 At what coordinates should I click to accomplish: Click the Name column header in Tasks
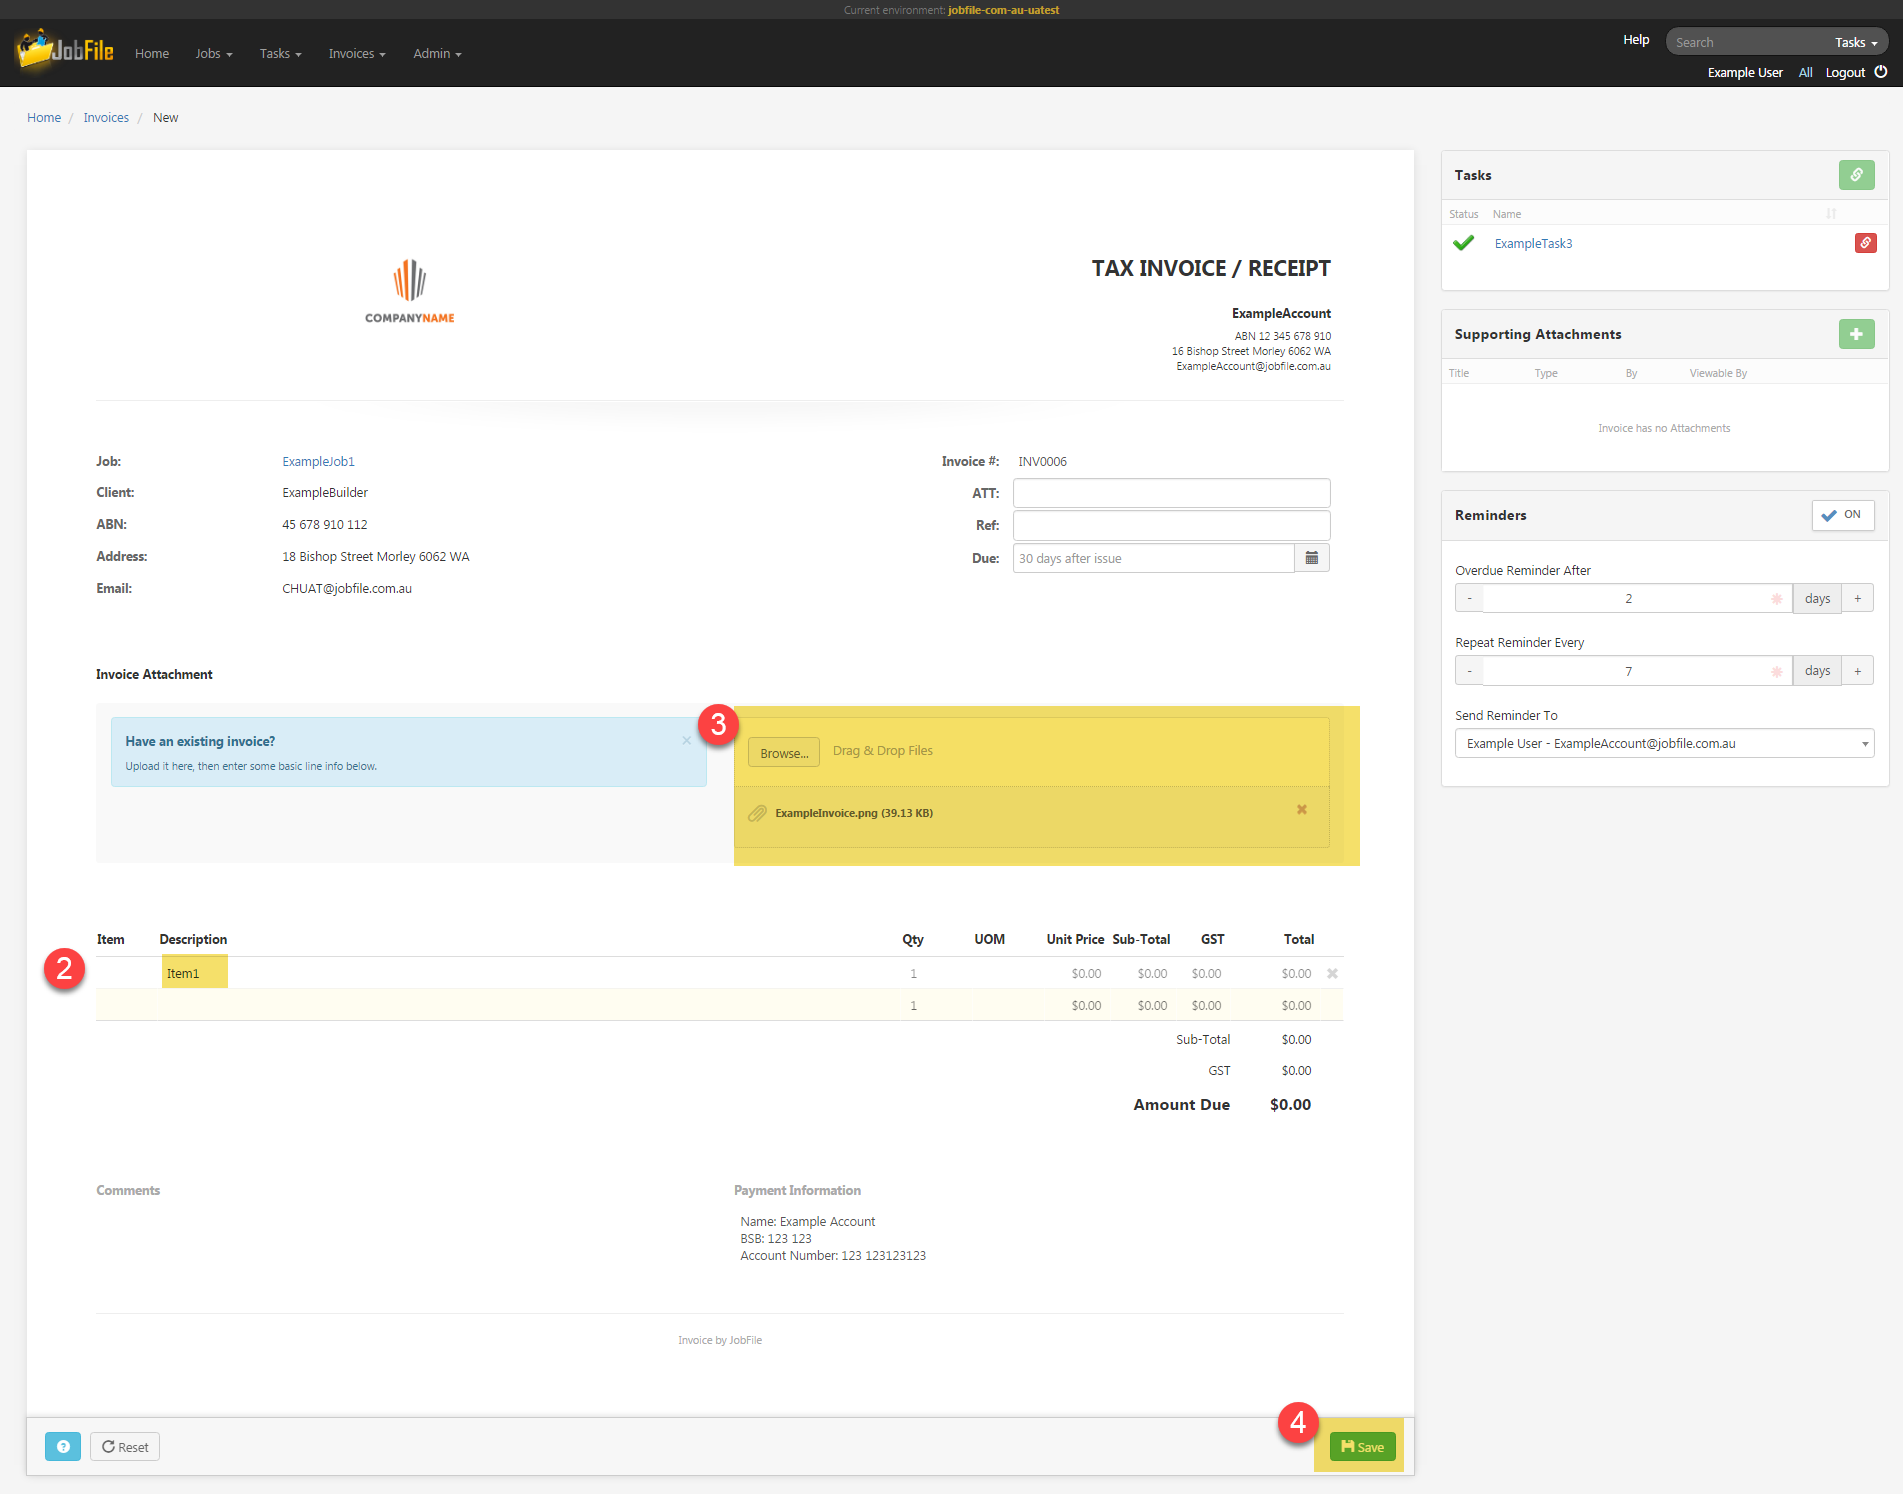[1506, 214]
